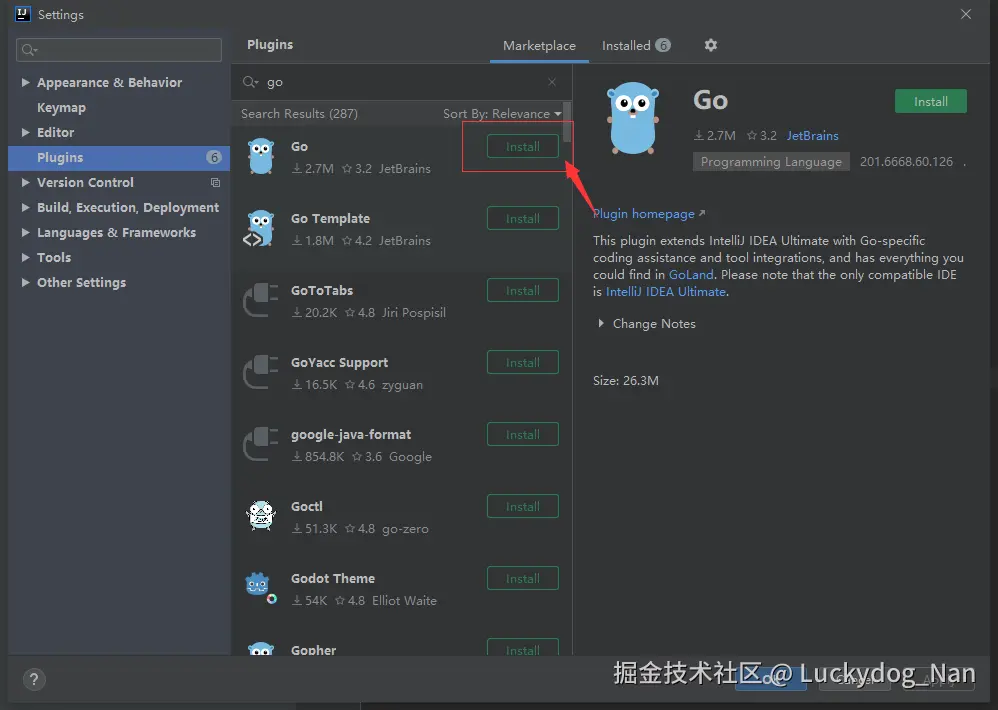Select the 'Go Template' plugin name
This screenshot has height=710, width=998.
pyautogui.click(x=330, y=218)
